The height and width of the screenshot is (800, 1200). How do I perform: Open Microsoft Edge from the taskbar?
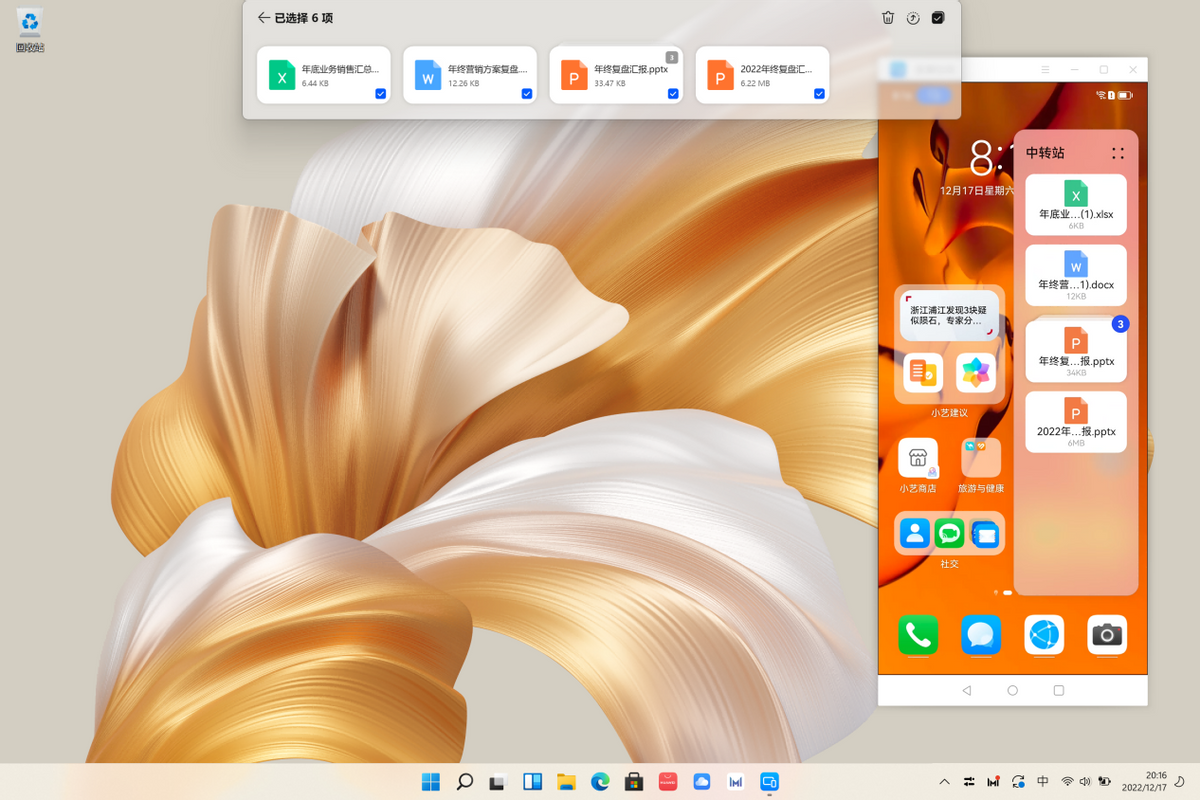tap(600, 781)
